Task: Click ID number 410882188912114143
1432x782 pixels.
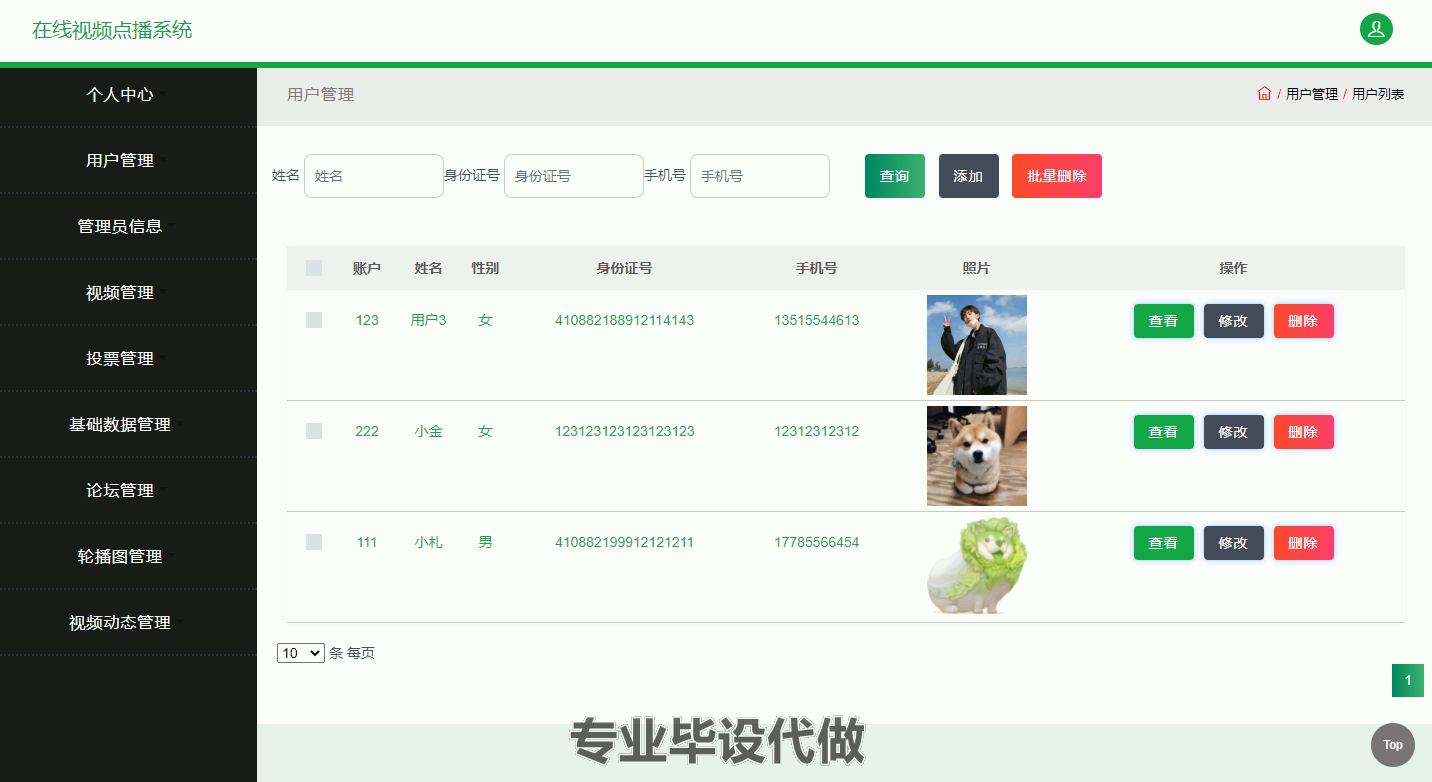Action: tap(625, 320)
